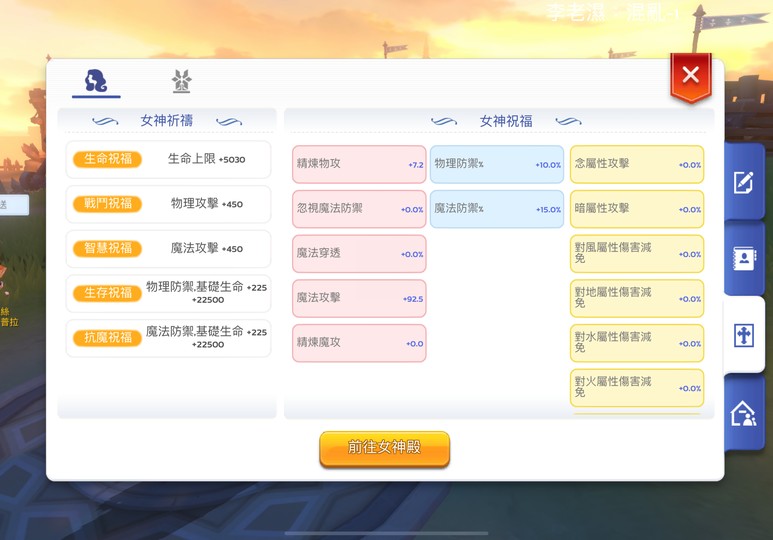Open the contact book side tab icon

coord(743,258)
